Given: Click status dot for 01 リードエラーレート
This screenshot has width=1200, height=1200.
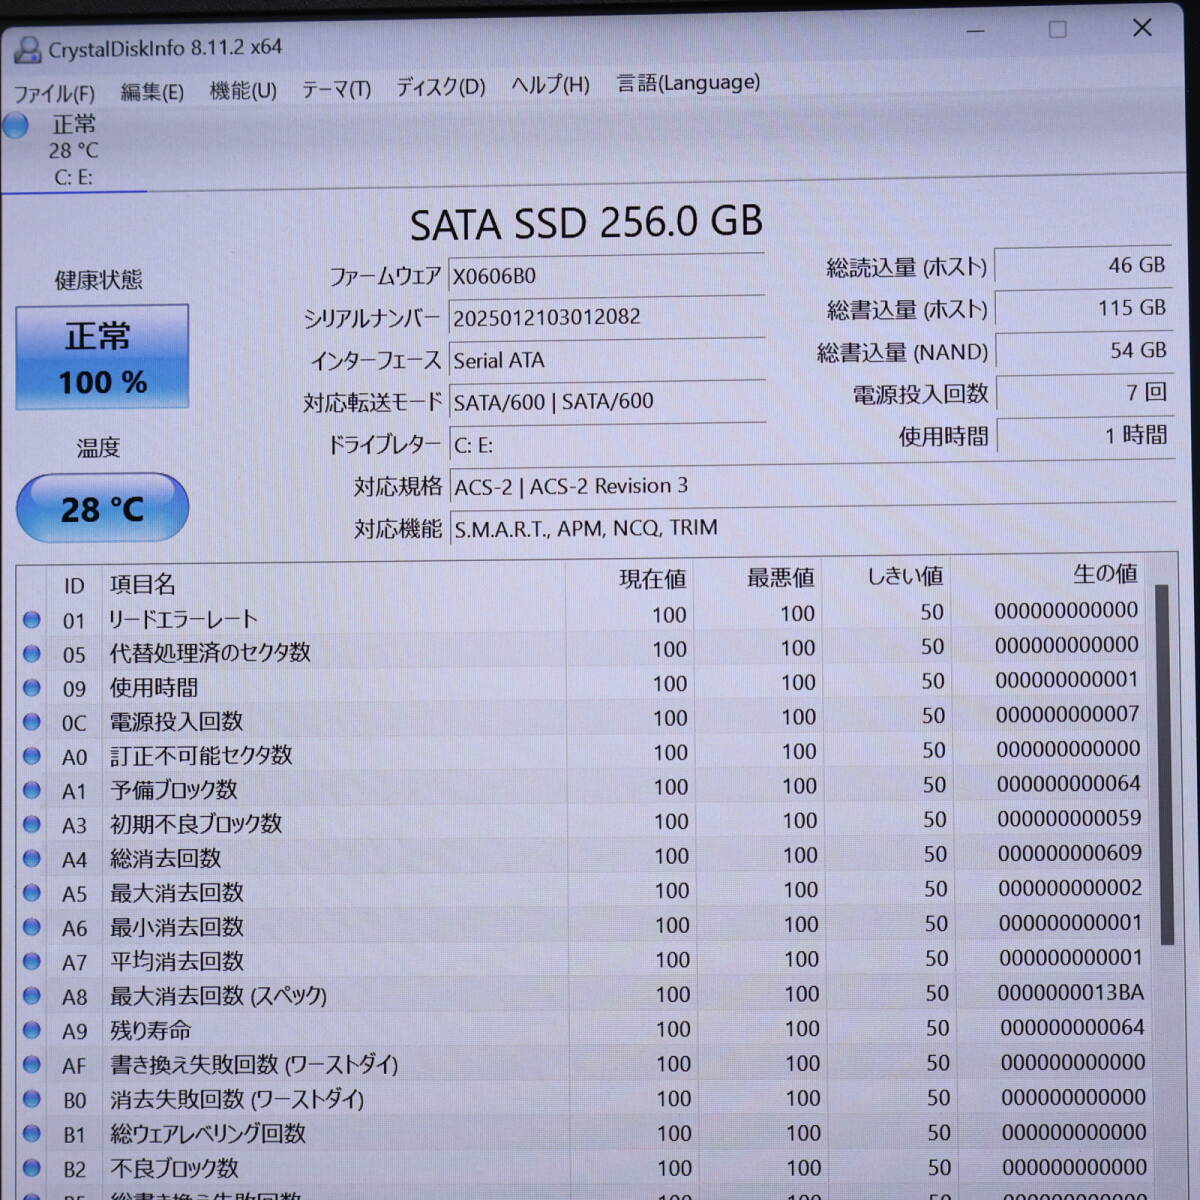Looking at the screenshot, I should (x=32, y=620).
